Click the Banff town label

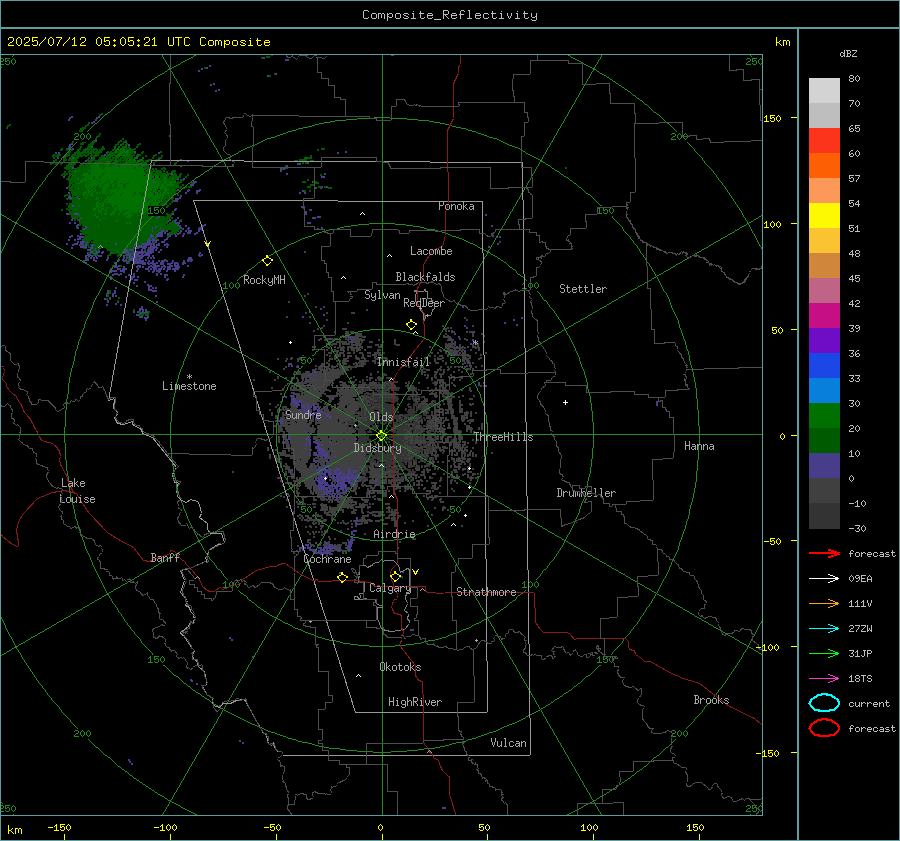(165, 557)
